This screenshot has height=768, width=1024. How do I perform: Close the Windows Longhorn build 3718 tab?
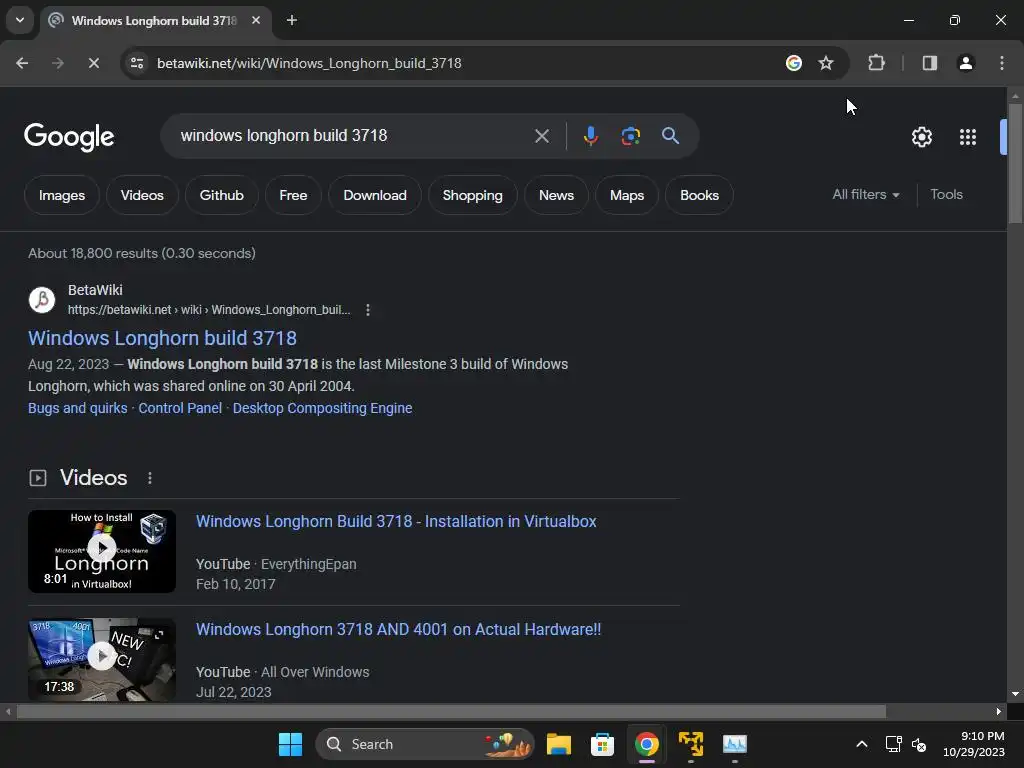point(256,20)
